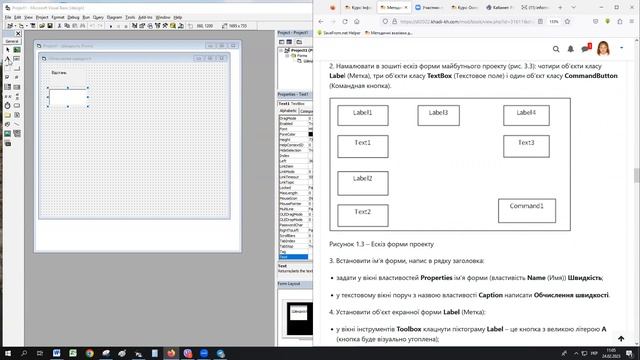Click the Firefox back arrow
The image size is (640, 360).
(321, 22)
